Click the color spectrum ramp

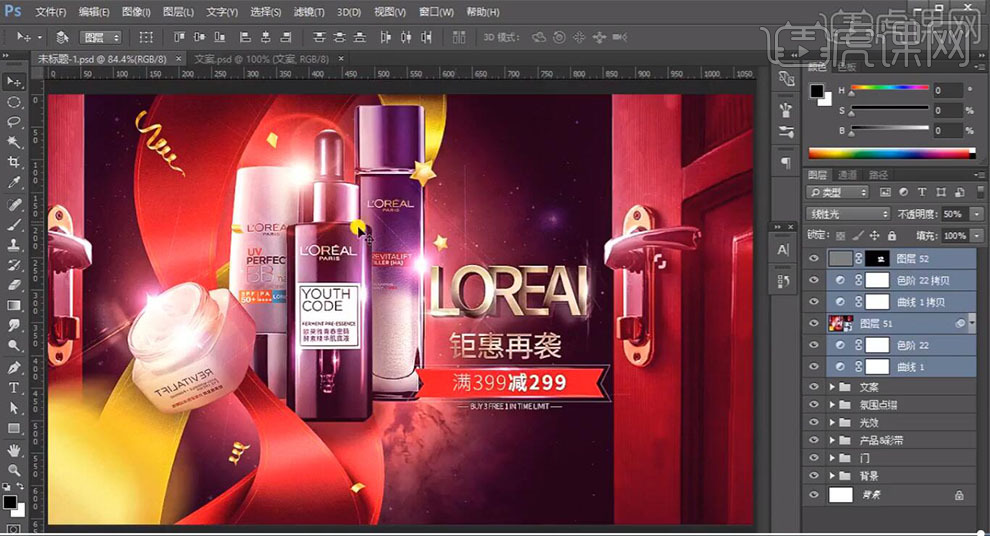click(891, 153)
